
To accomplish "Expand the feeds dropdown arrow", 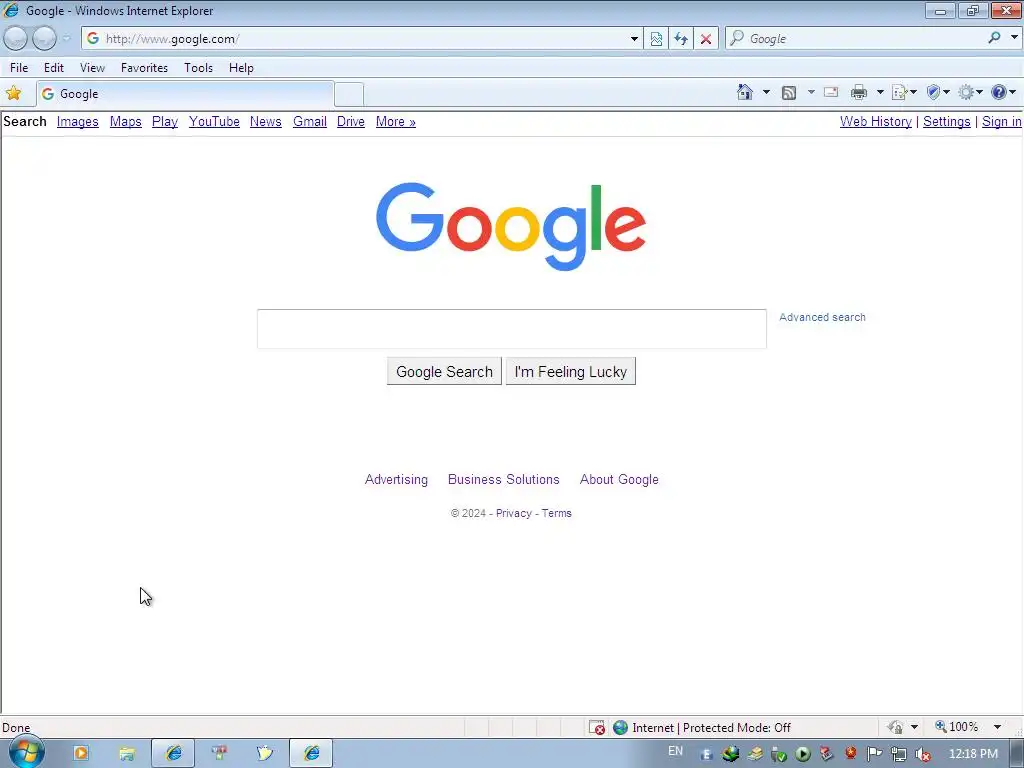I will (x=810, y=92).
